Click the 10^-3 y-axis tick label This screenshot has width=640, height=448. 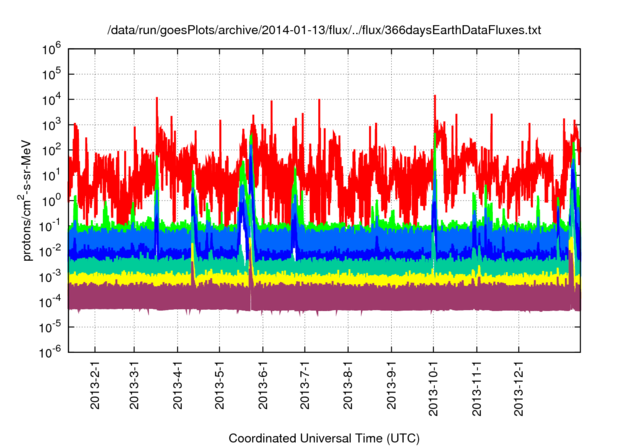click(50, 277)
